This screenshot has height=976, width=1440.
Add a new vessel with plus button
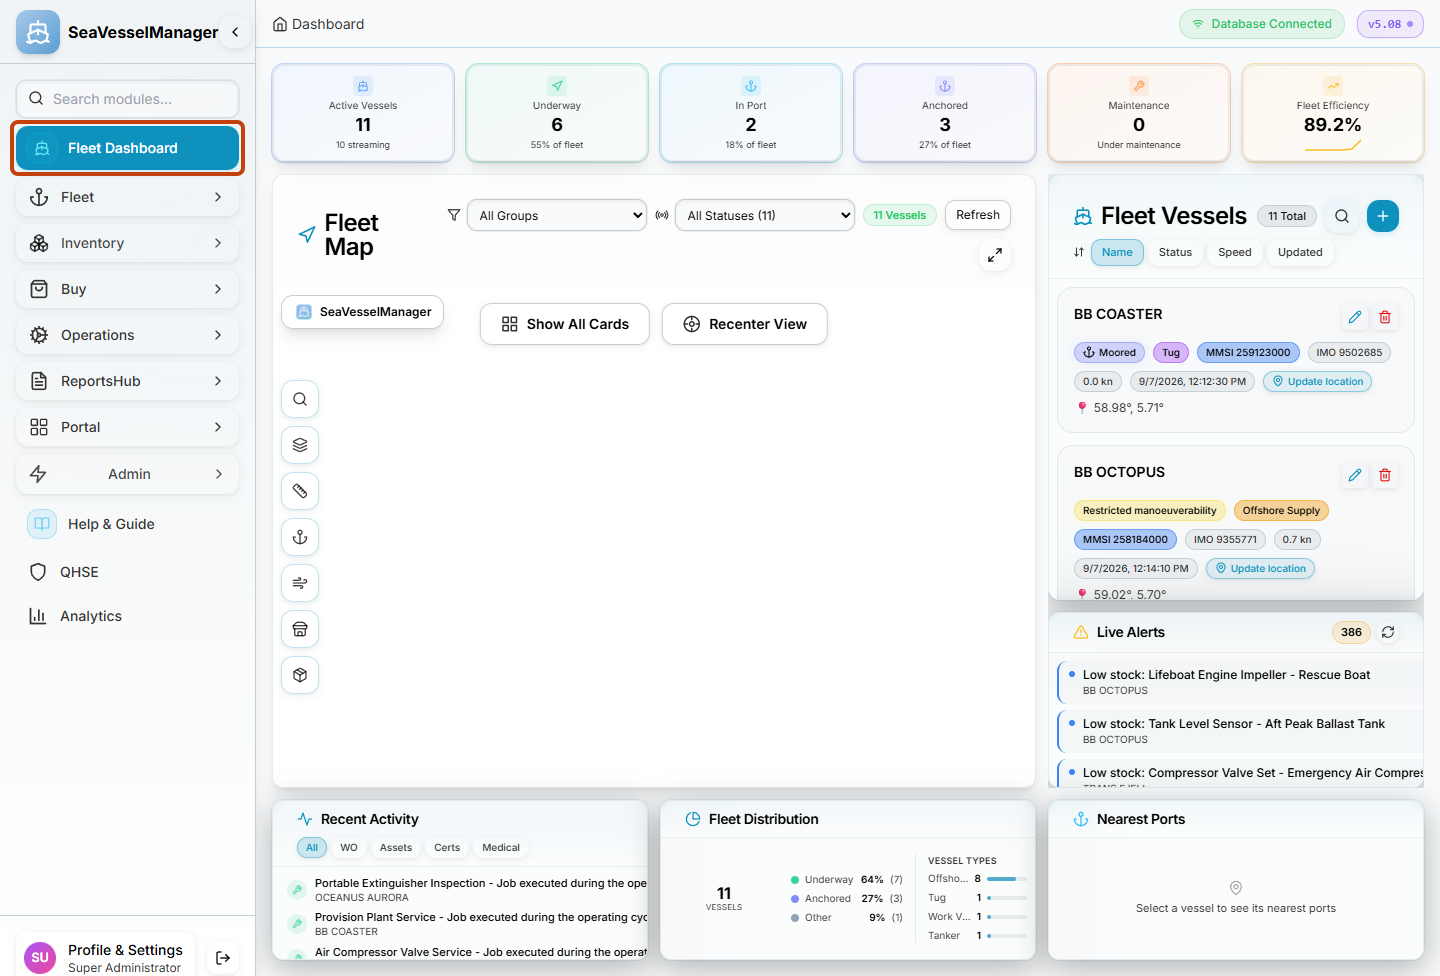[x=1383, y=216]
